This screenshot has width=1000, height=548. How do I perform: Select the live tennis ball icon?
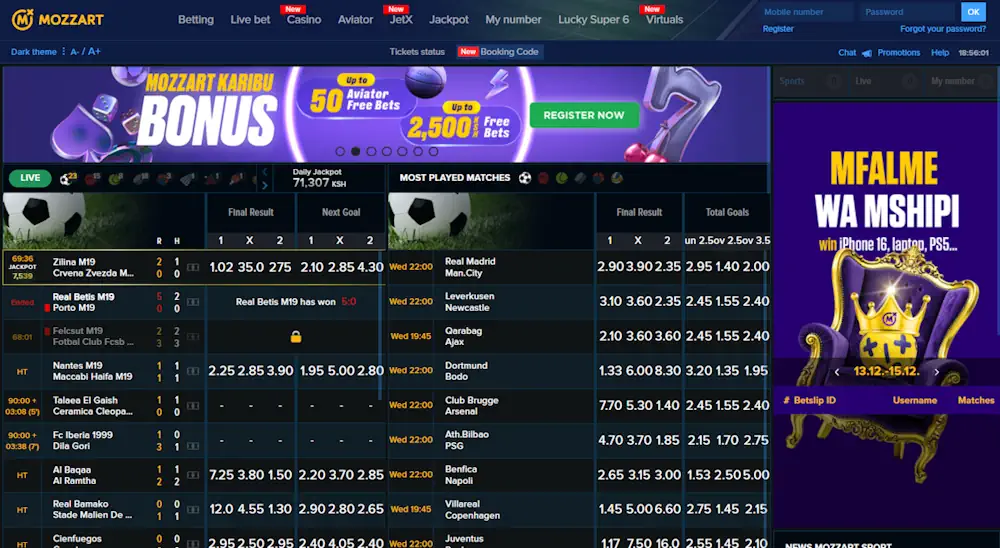click(x=115, y=179)
